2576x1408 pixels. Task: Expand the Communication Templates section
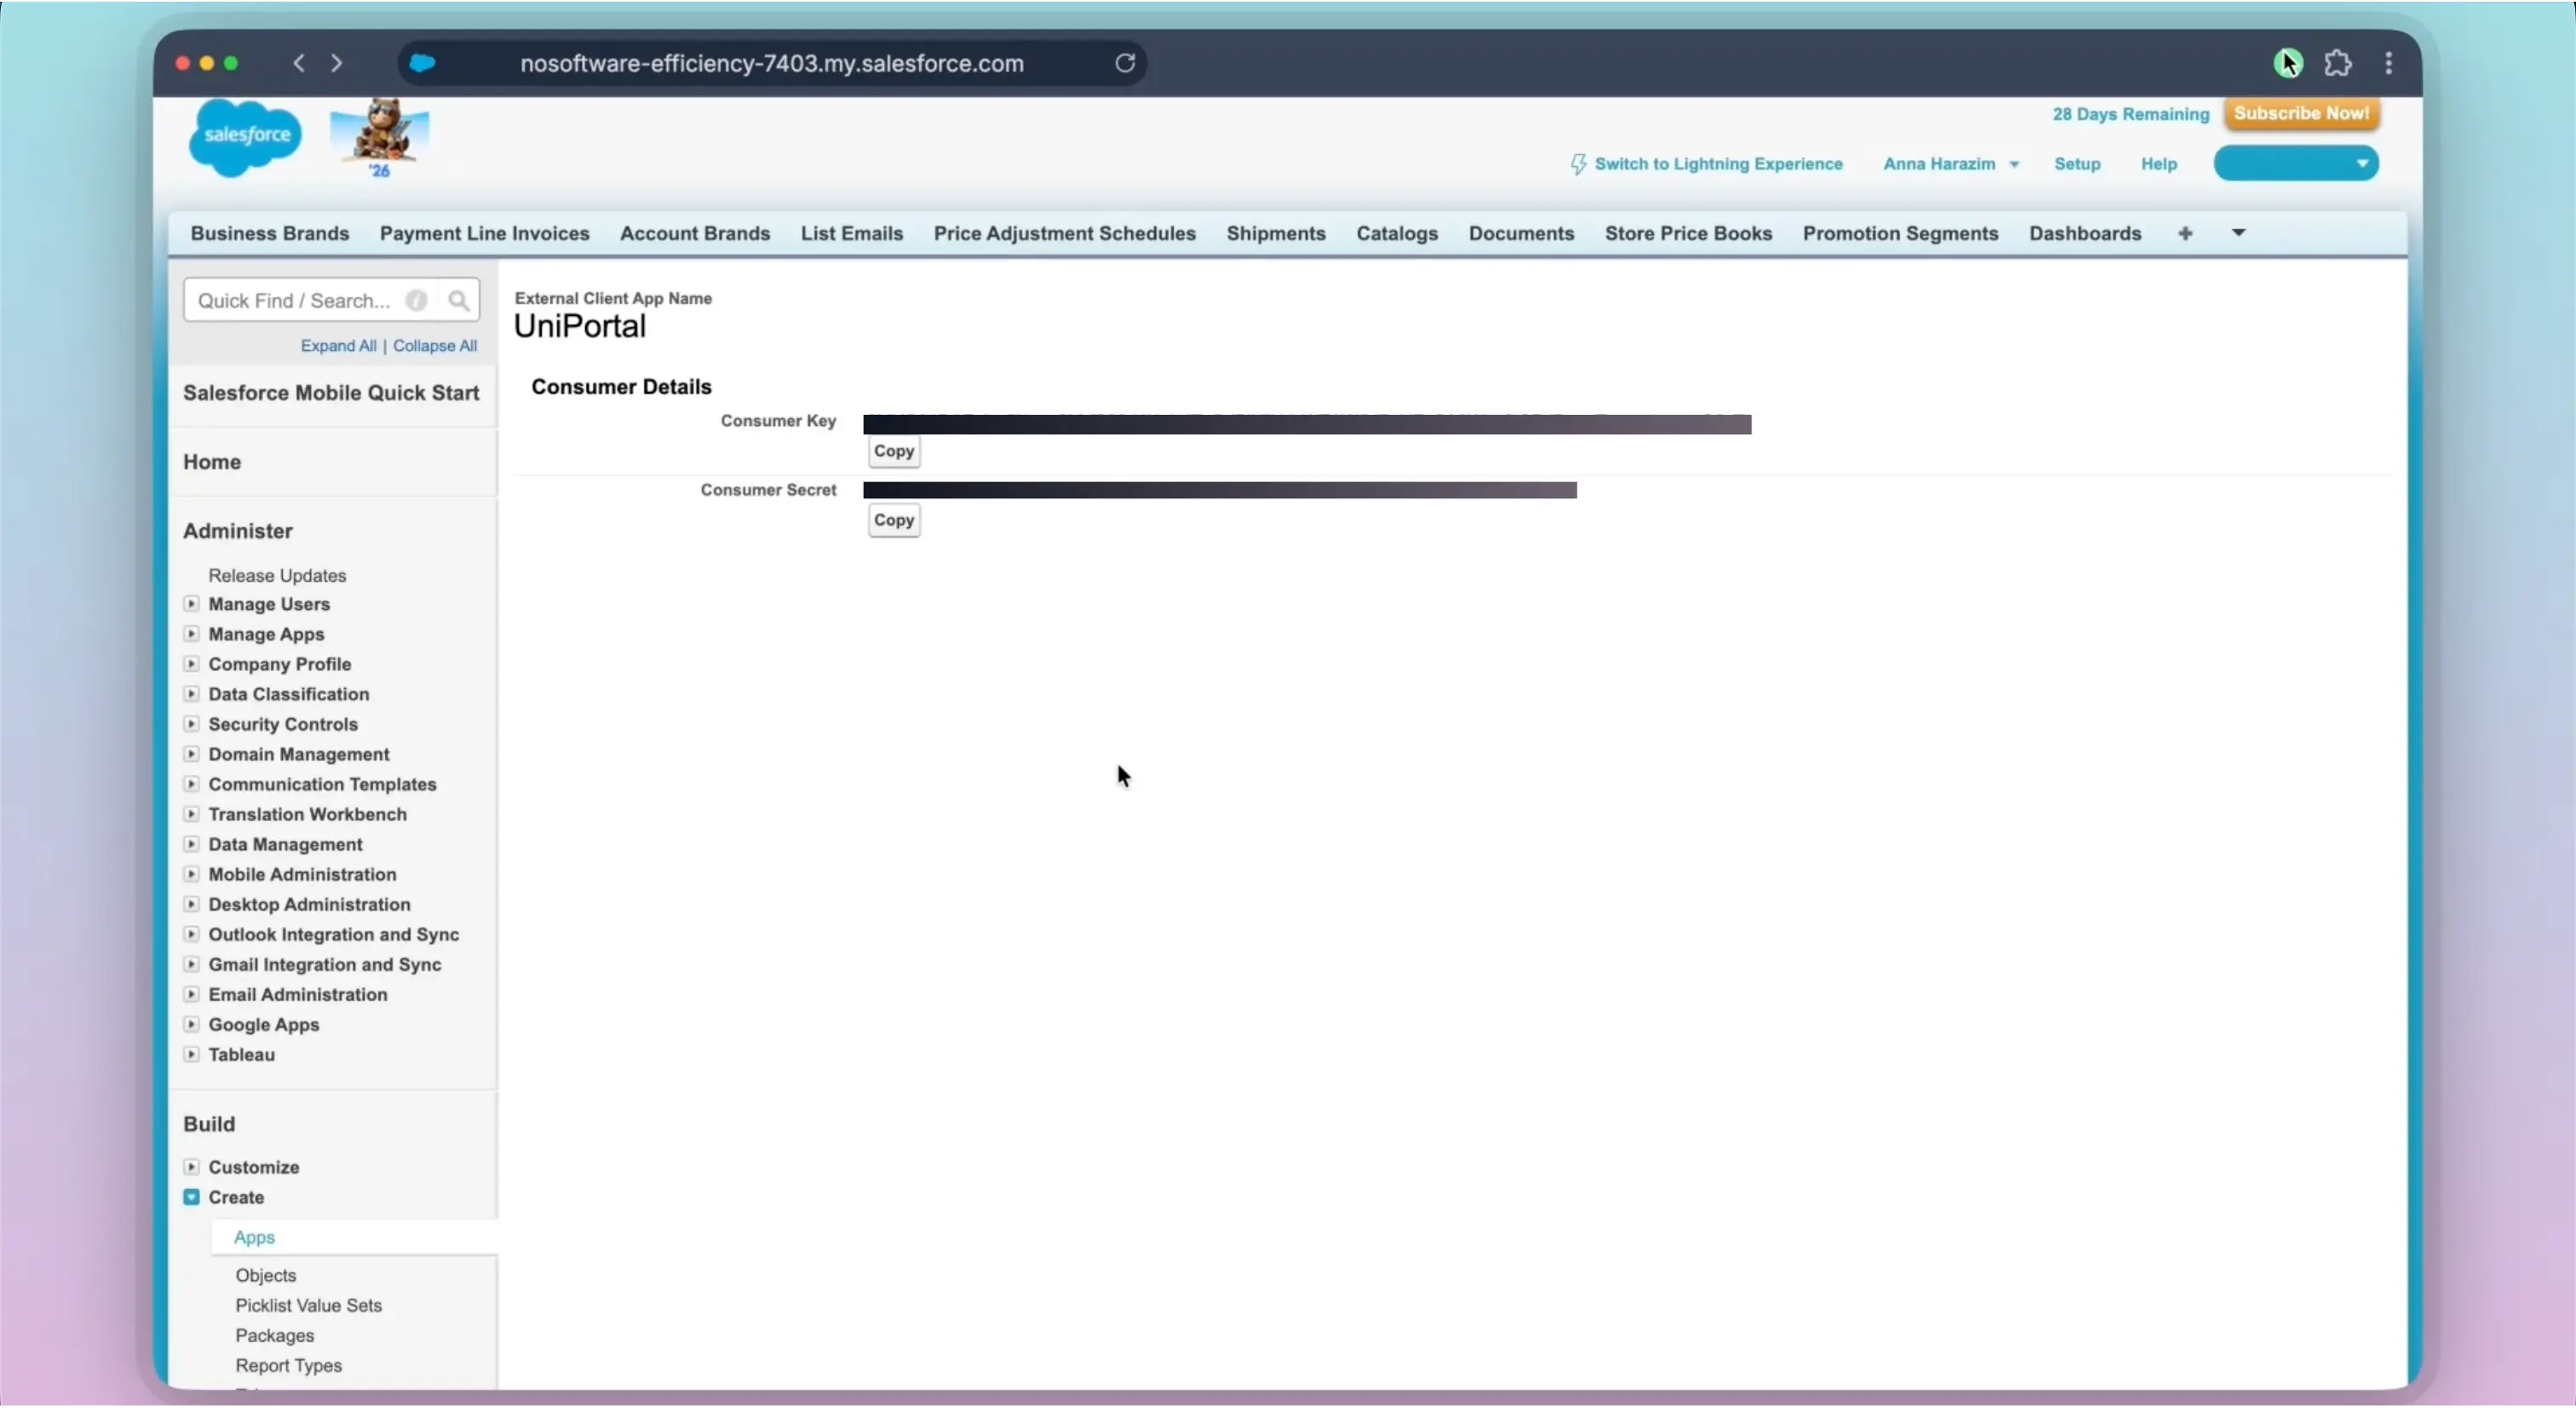coord(191,784)
